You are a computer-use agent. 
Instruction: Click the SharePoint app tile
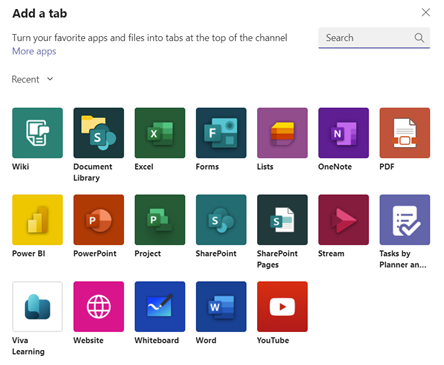(221, 220)
